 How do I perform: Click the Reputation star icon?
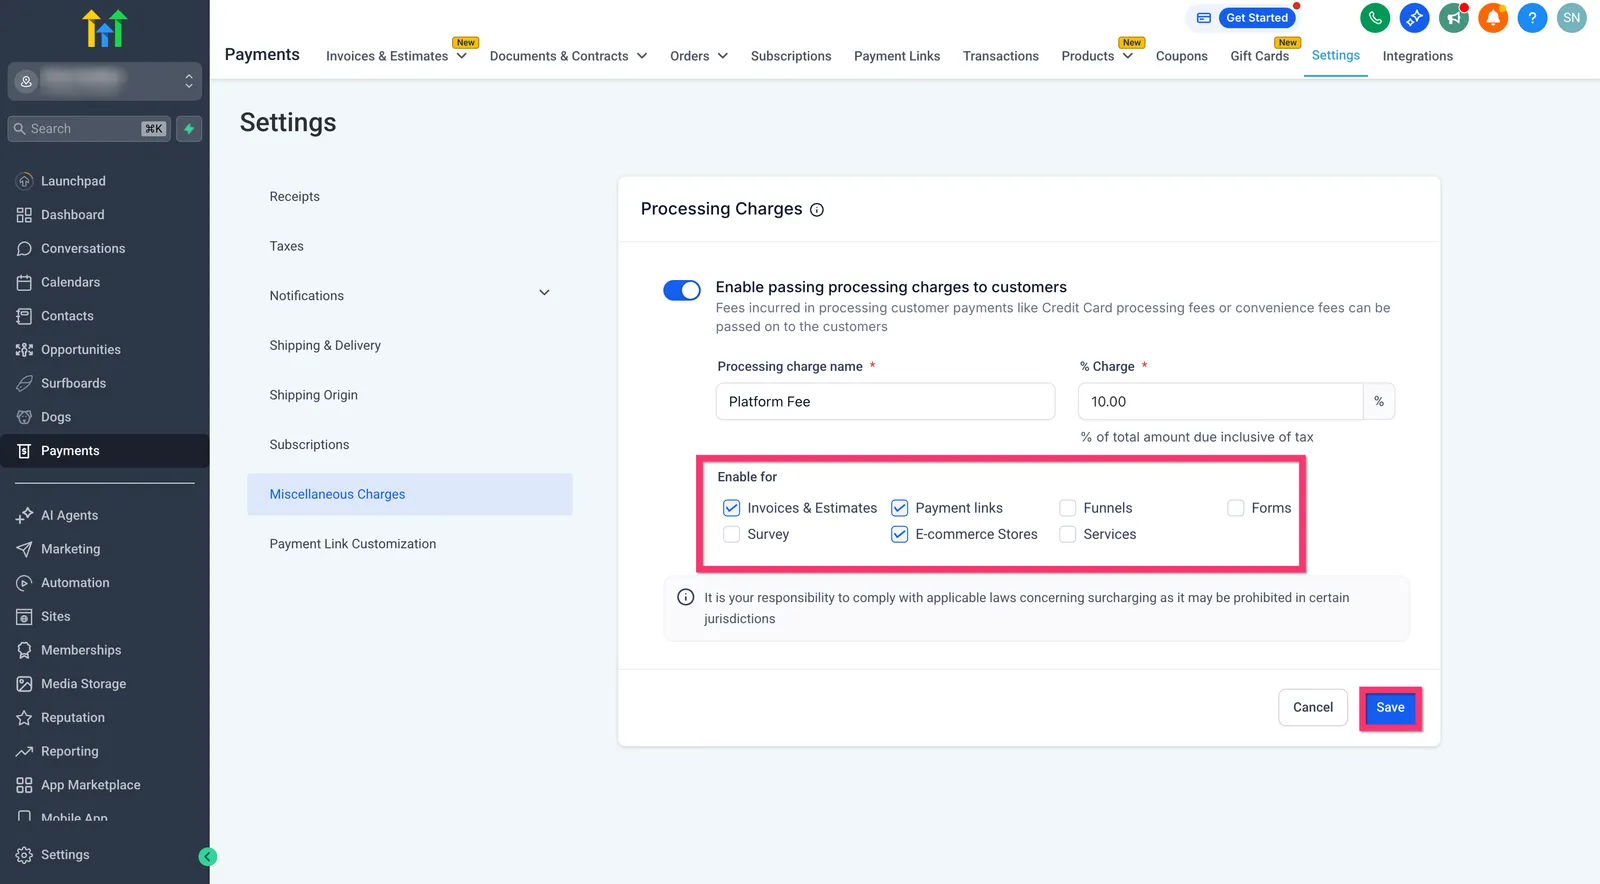click(x=25, y=718)
